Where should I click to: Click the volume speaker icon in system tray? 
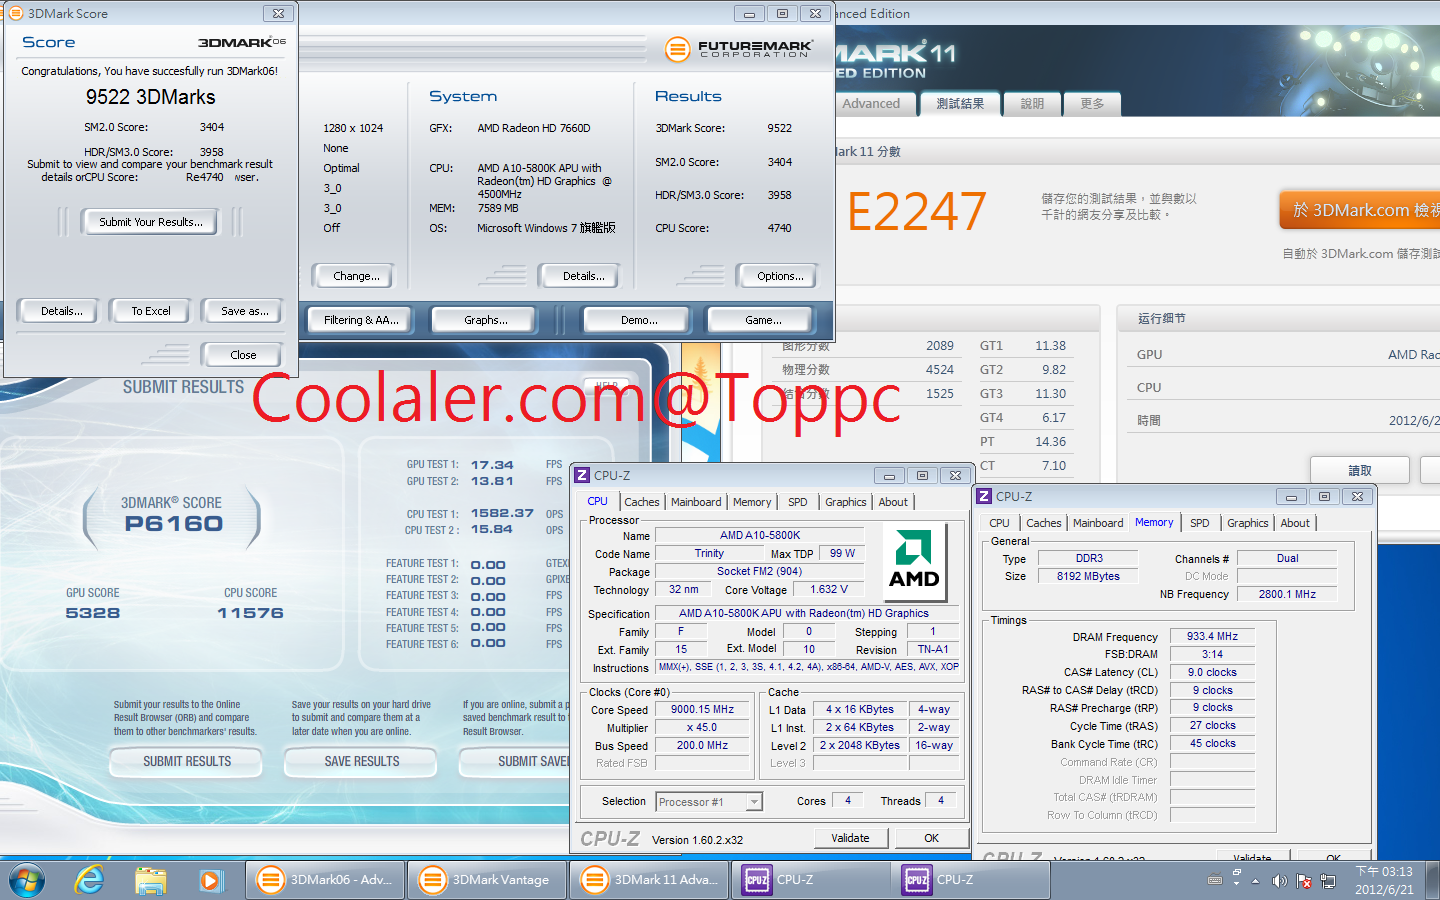point(1279,881)
